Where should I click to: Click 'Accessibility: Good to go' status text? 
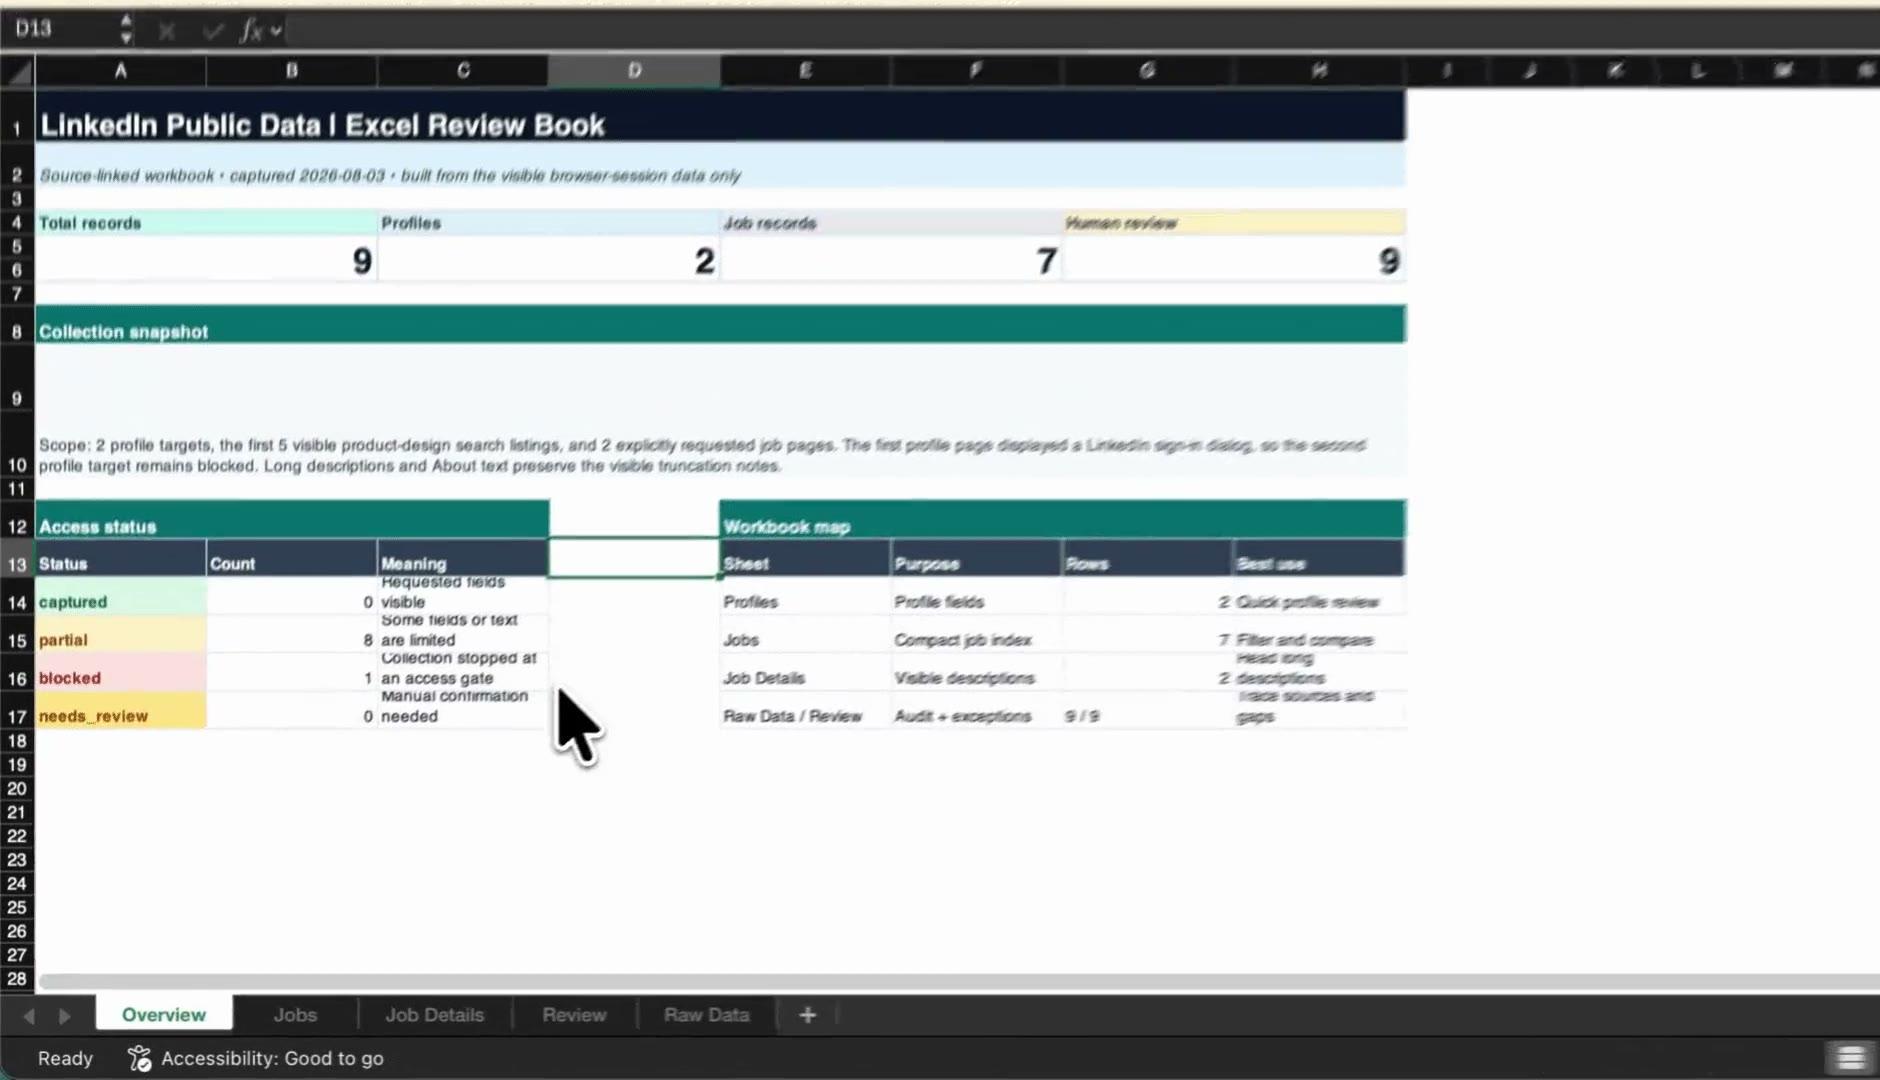[272, 1058]
